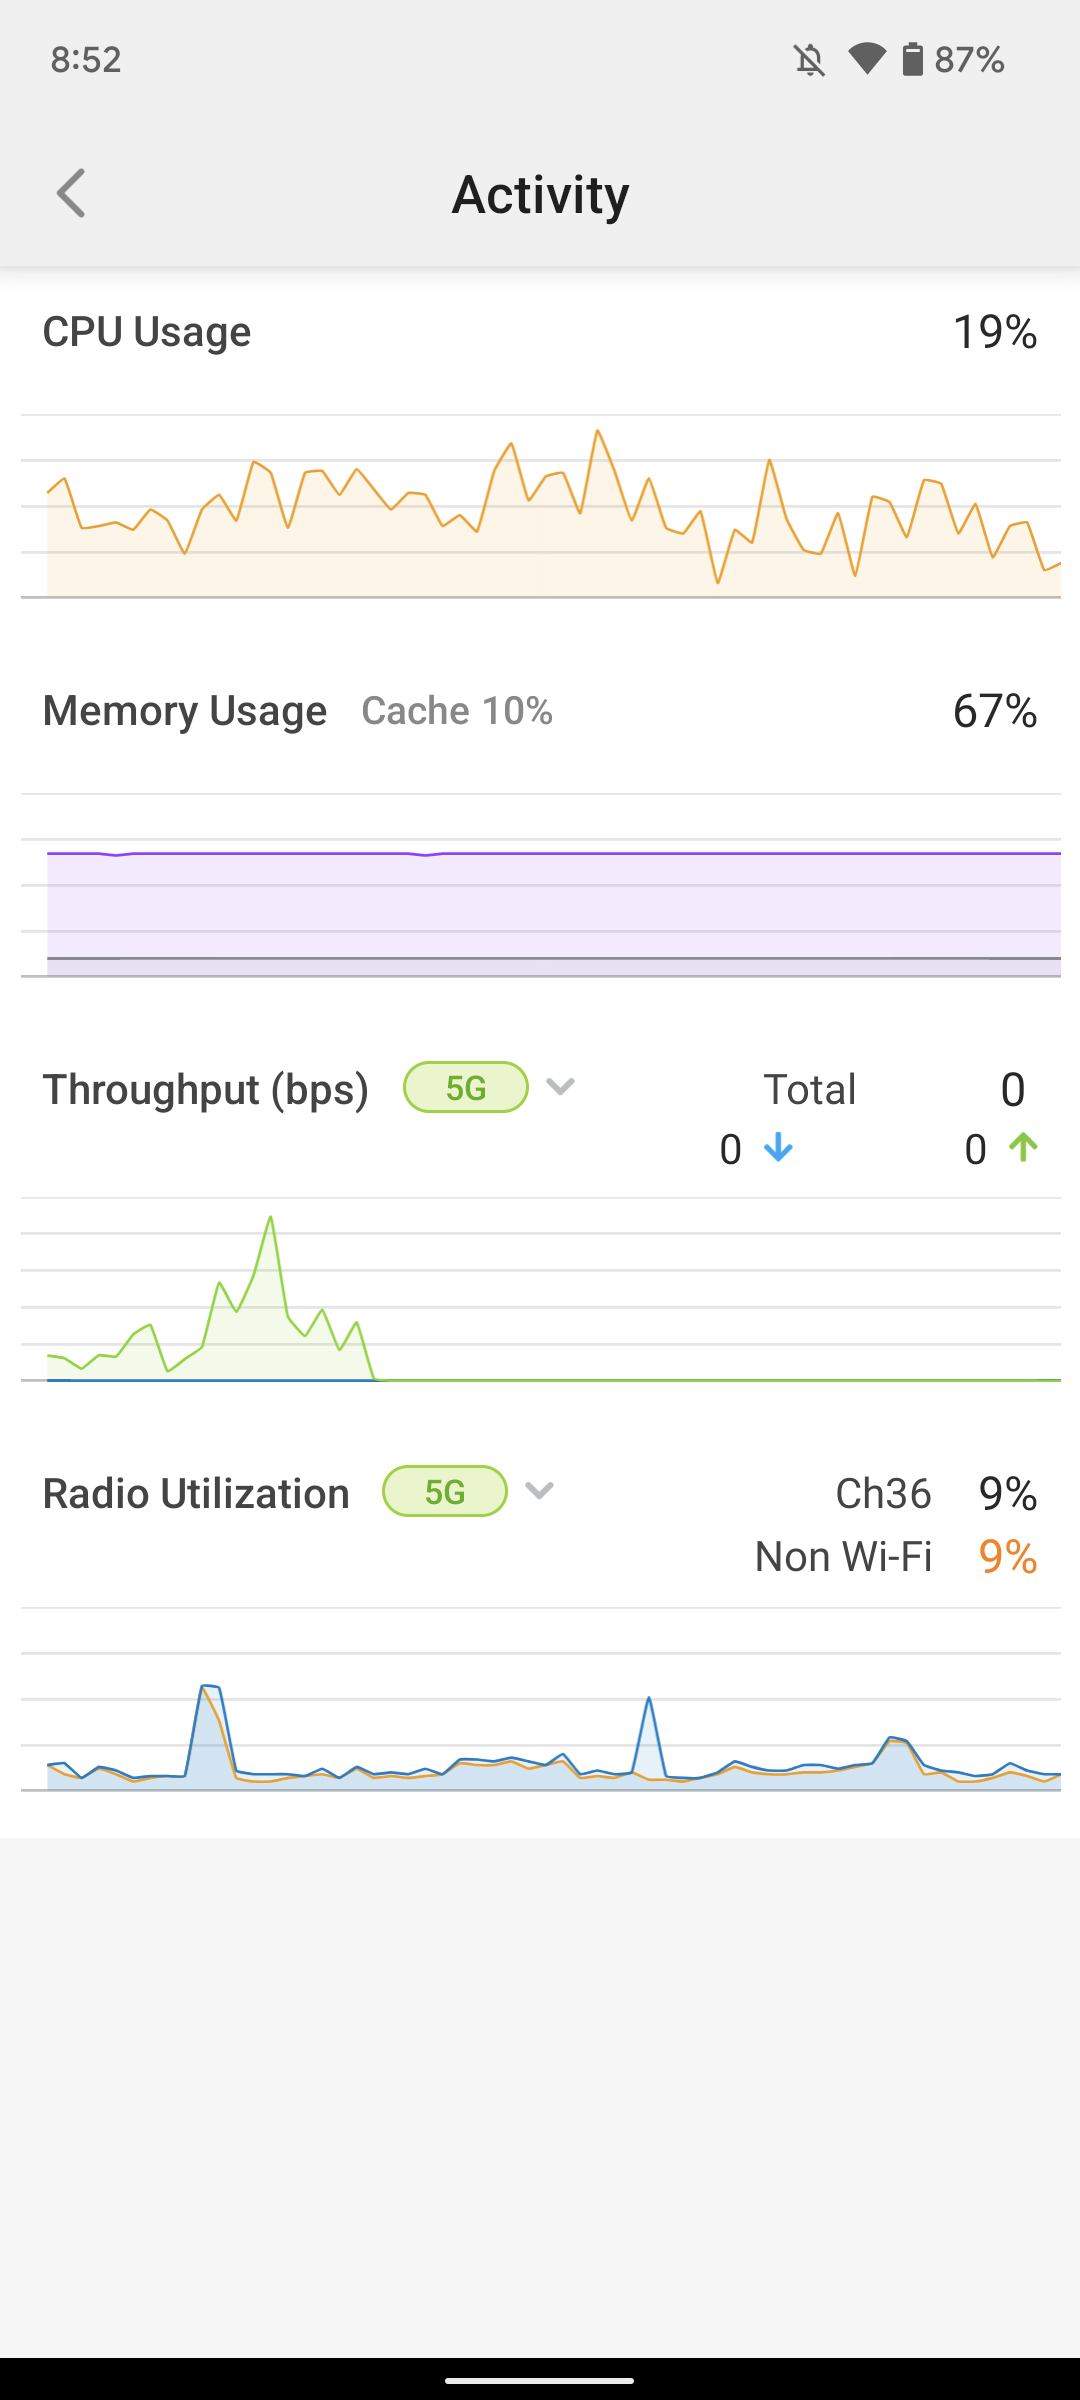
Task: Tap the Wi-Fi signal status icon
Action: pyautogui.click(x=867, y=60)
